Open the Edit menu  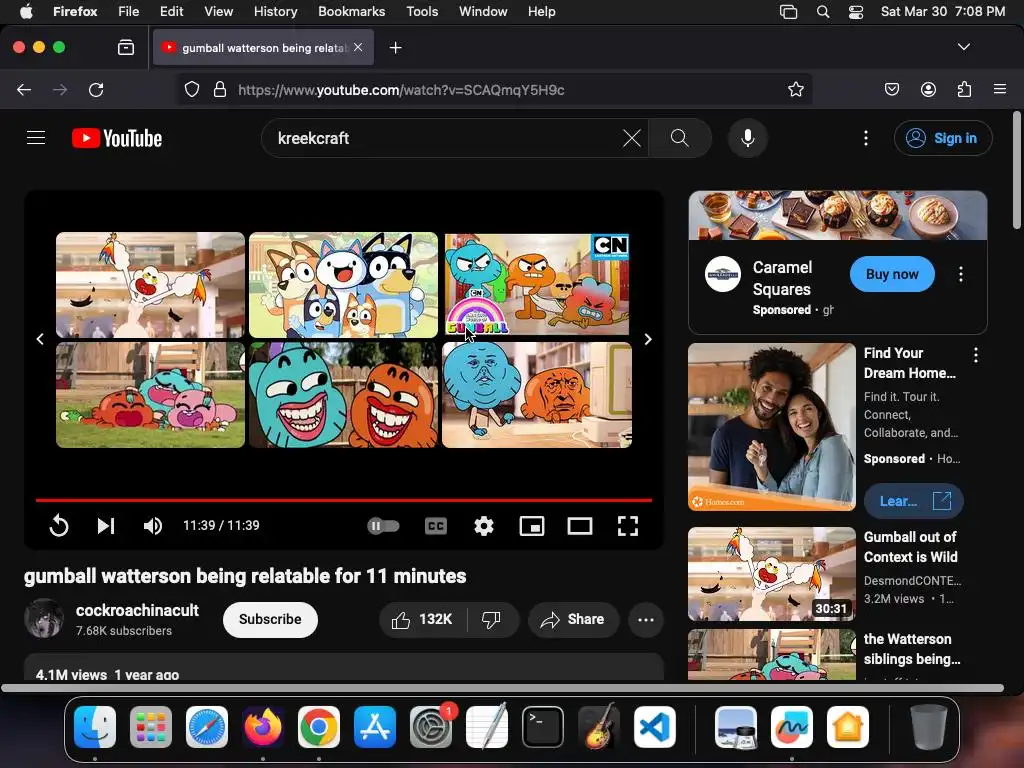(172, 11)
